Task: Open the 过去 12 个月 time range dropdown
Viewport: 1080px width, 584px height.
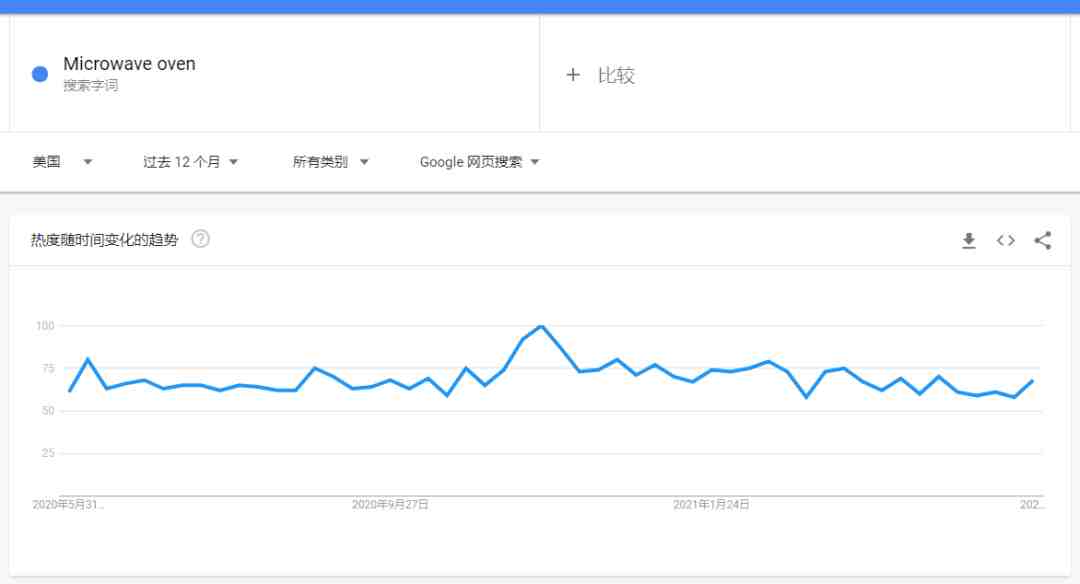Action: click(x=190, y=162)
